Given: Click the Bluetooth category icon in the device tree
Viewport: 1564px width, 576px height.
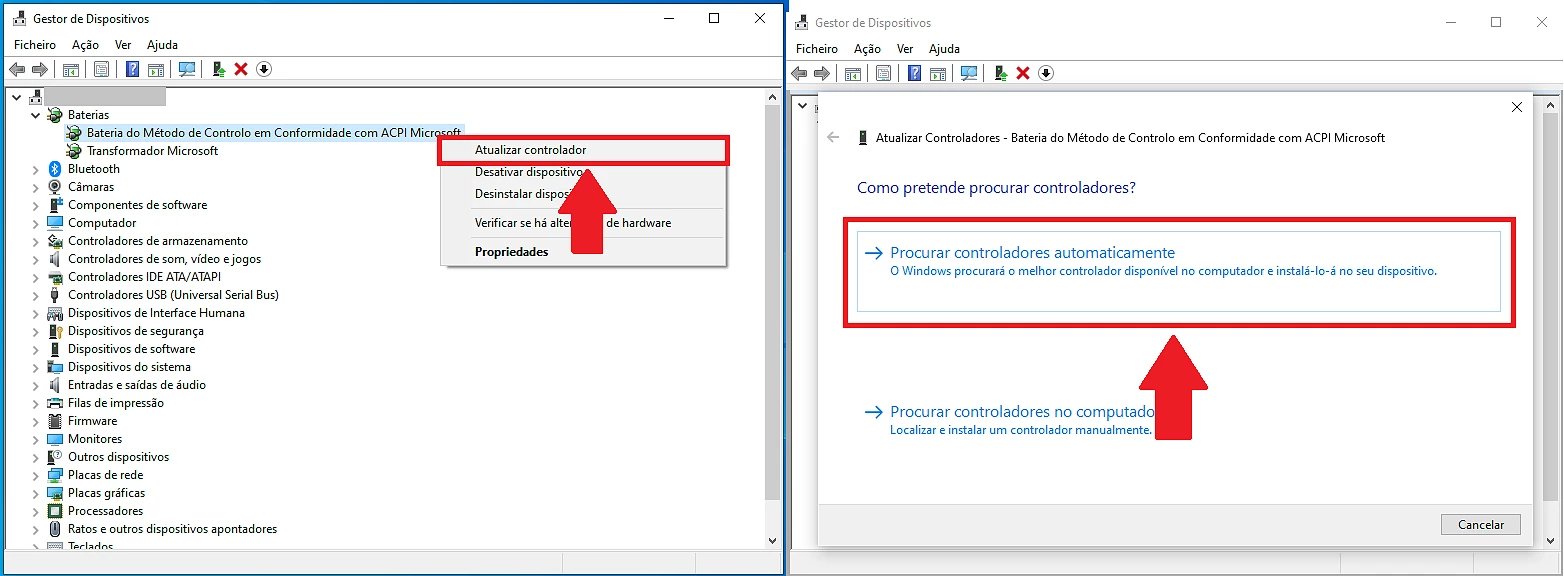Looking at the screenshot, I should pyautogui.click(x=55, y=169).
